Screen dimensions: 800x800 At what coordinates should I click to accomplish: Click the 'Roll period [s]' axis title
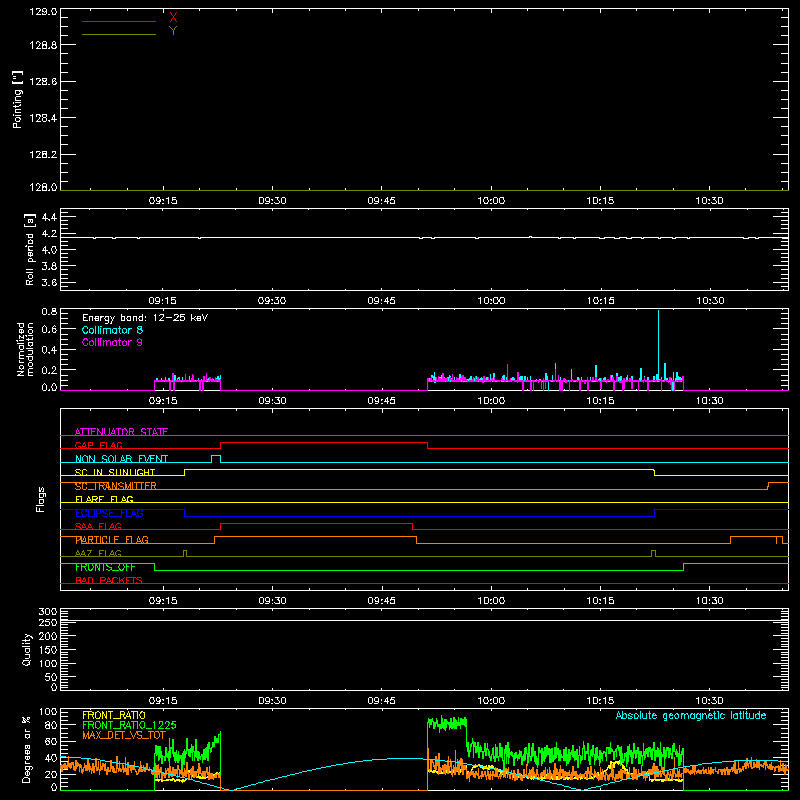(x=30, y=249)
